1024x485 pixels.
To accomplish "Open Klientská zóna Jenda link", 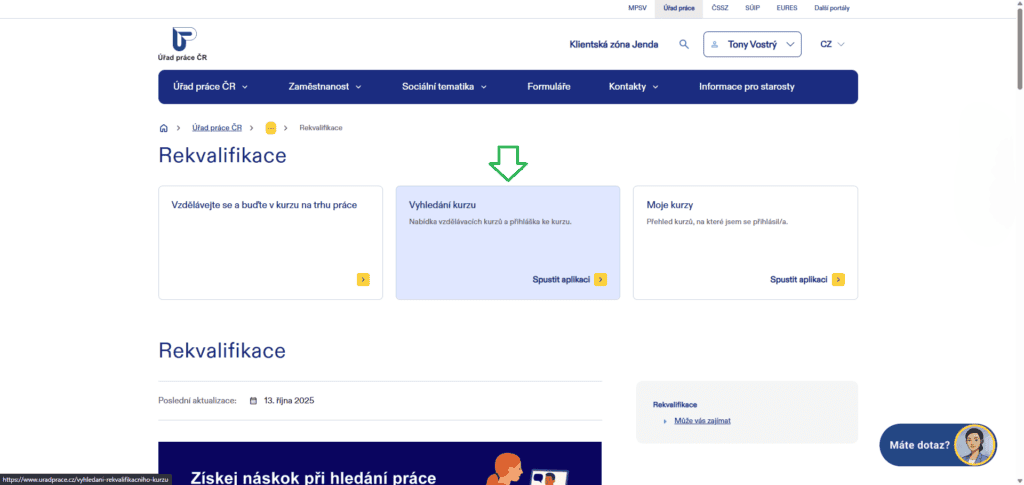I will click(614, 44).
